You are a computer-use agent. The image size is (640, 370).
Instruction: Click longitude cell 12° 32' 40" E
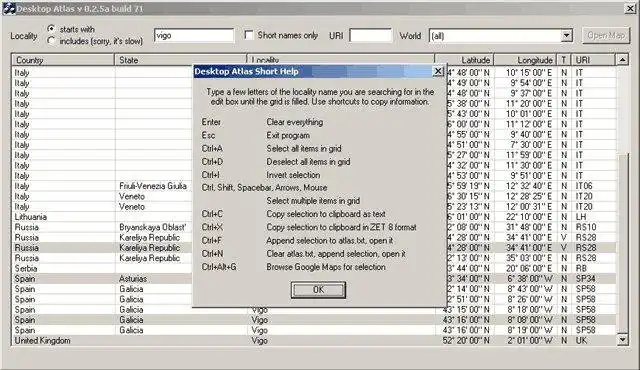tap(529, 186)
